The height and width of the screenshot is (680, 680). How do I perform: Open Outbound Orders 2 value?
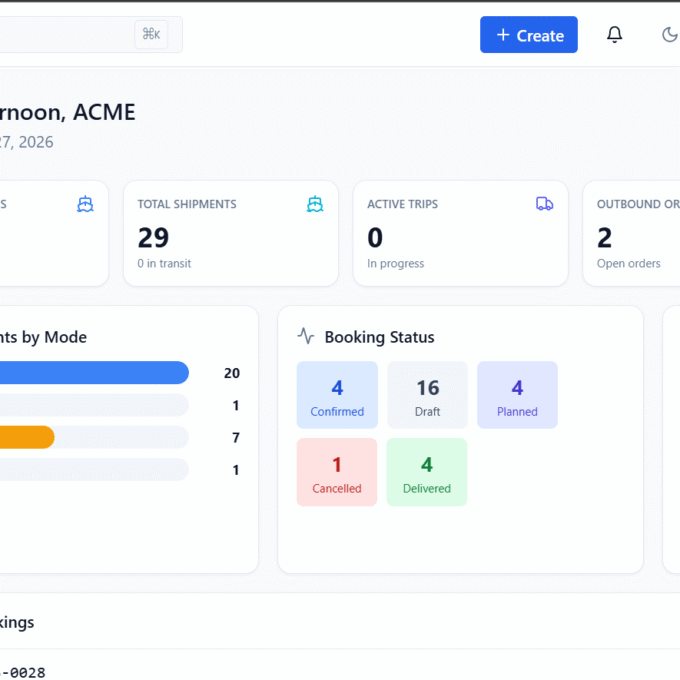(x=604, y=238)
